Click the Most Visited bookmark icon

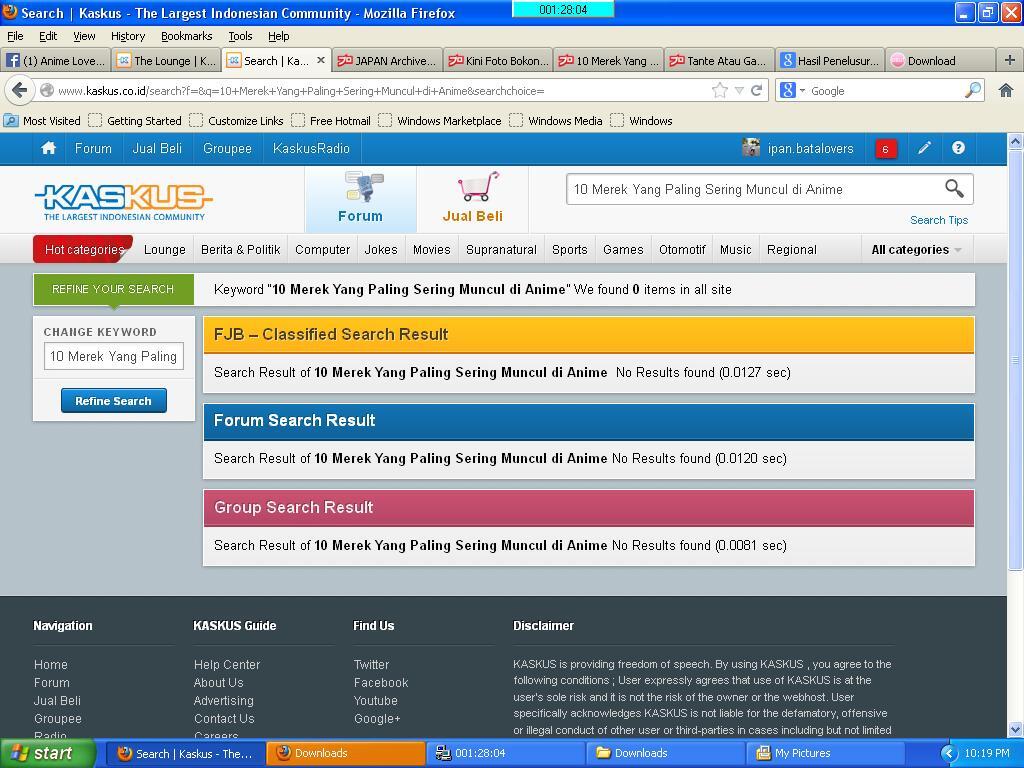[11, 121]
